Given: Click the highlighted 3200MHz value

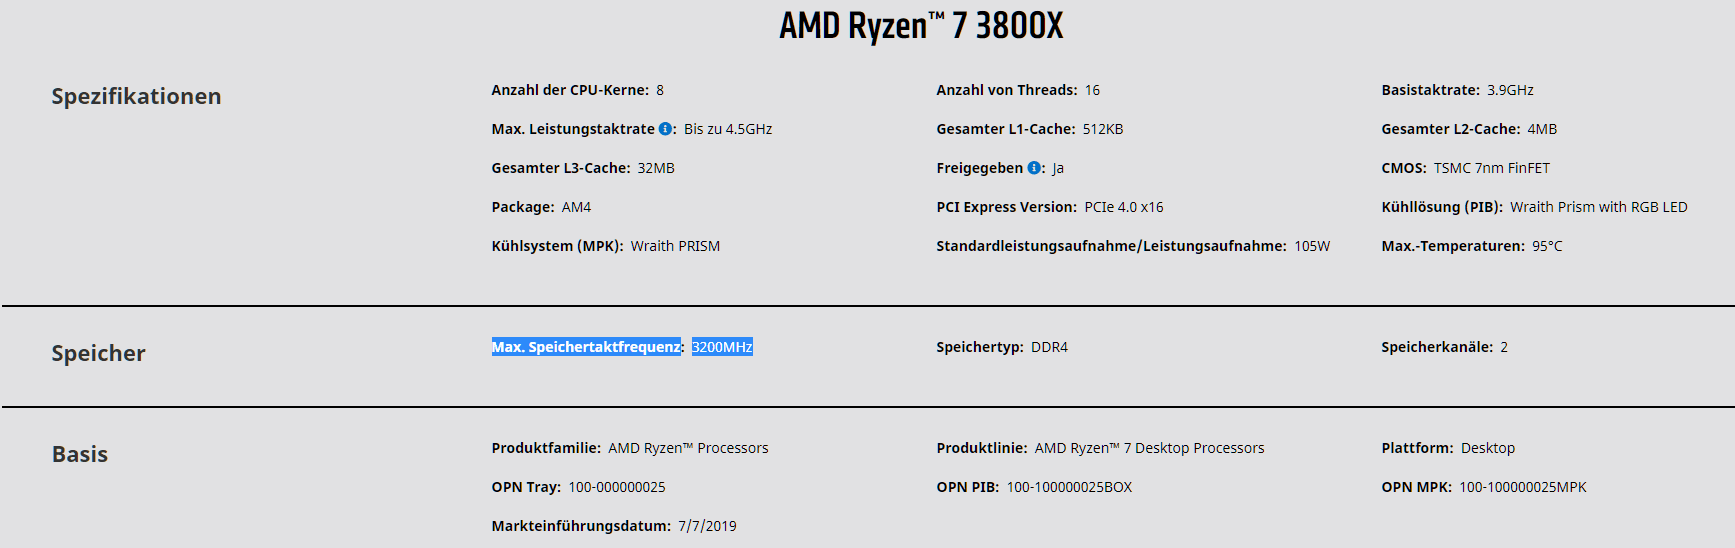Looking at the screenshot, I should coord(722,347).
